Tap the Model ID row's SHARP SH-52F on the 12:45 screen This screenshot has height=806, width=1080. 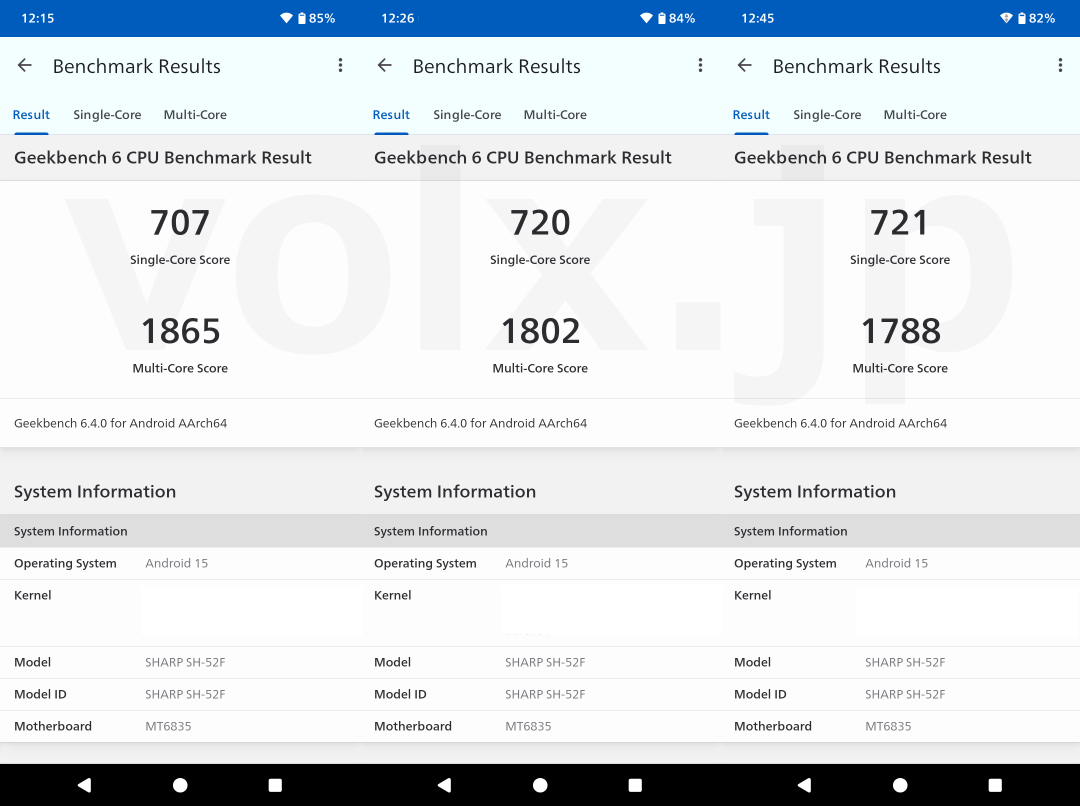click(905, 694)
